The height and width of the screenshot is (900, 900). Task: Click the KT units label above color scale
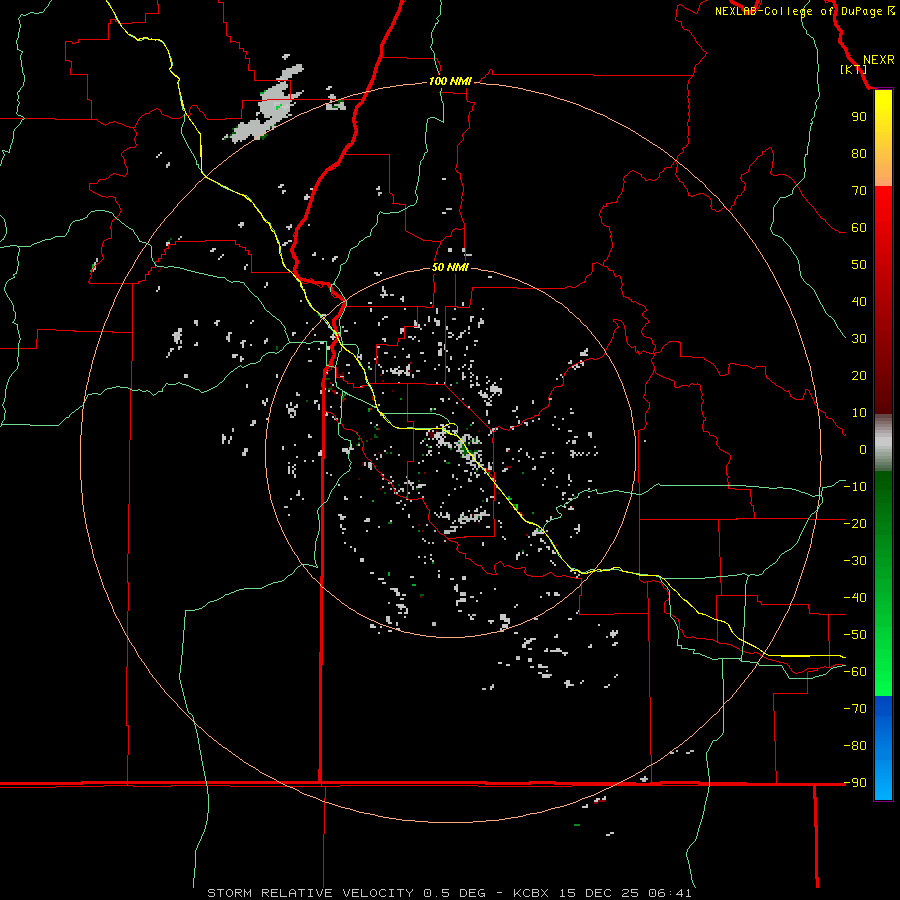click(x=854, y=69)
